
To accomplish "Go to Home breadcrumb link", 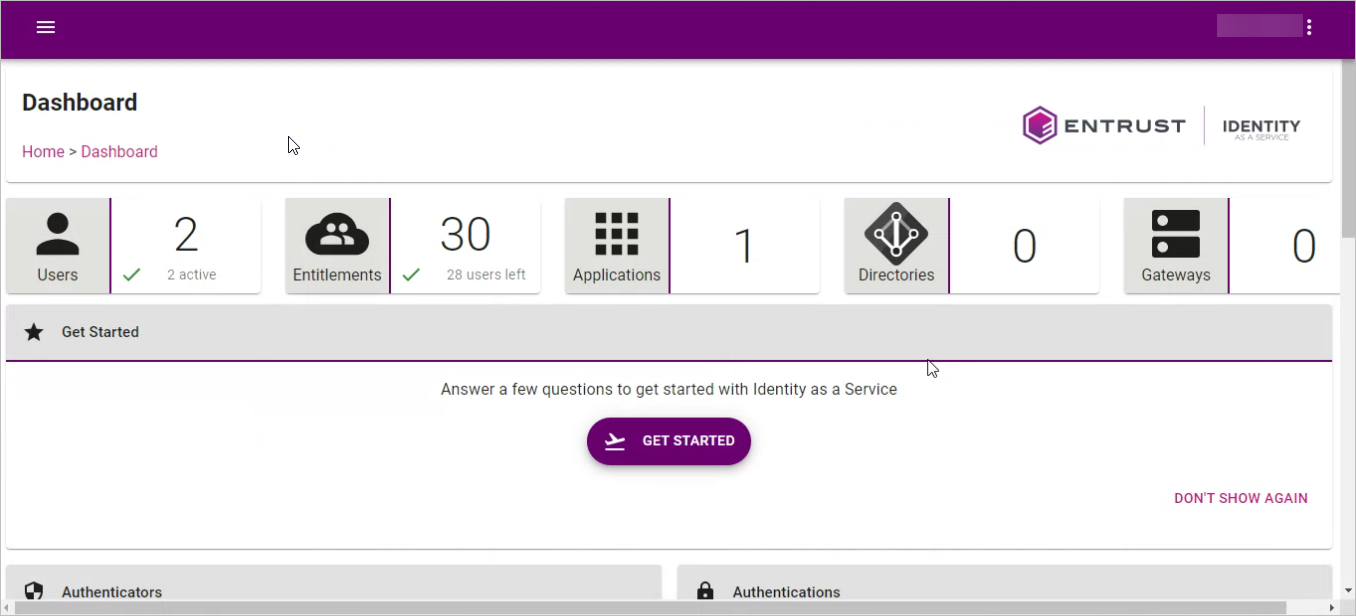I will (x=43, y=152).
